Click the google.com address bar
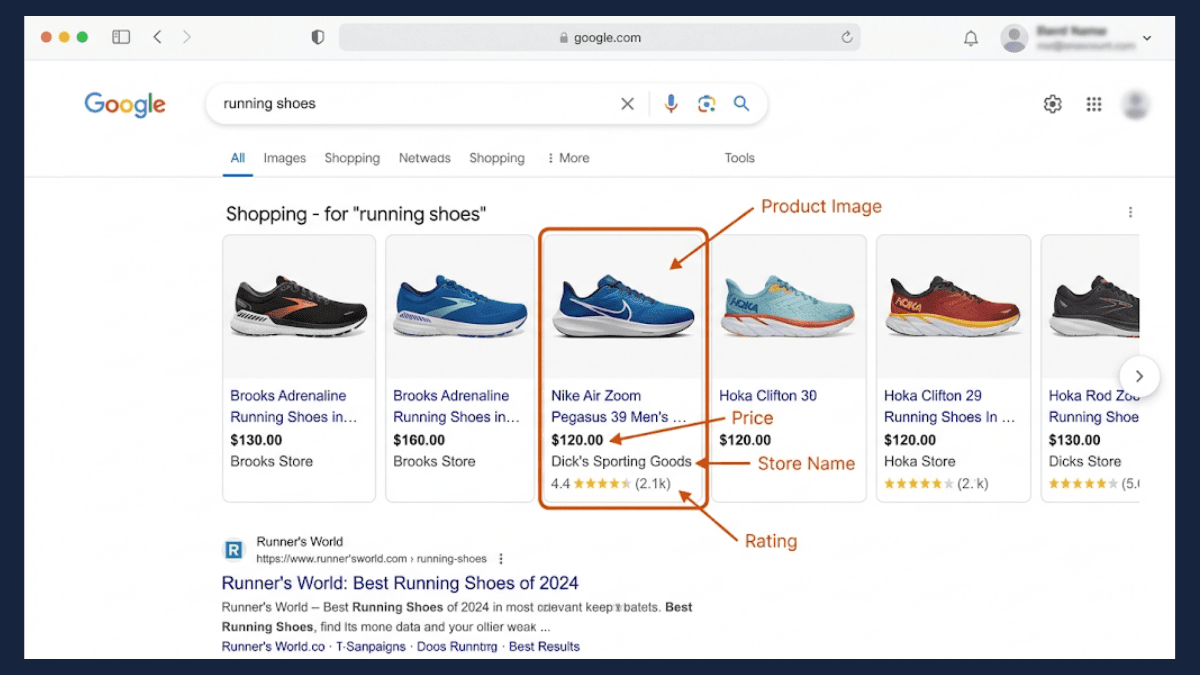Viewport: 1200px width, 675px height. (599, 37)
